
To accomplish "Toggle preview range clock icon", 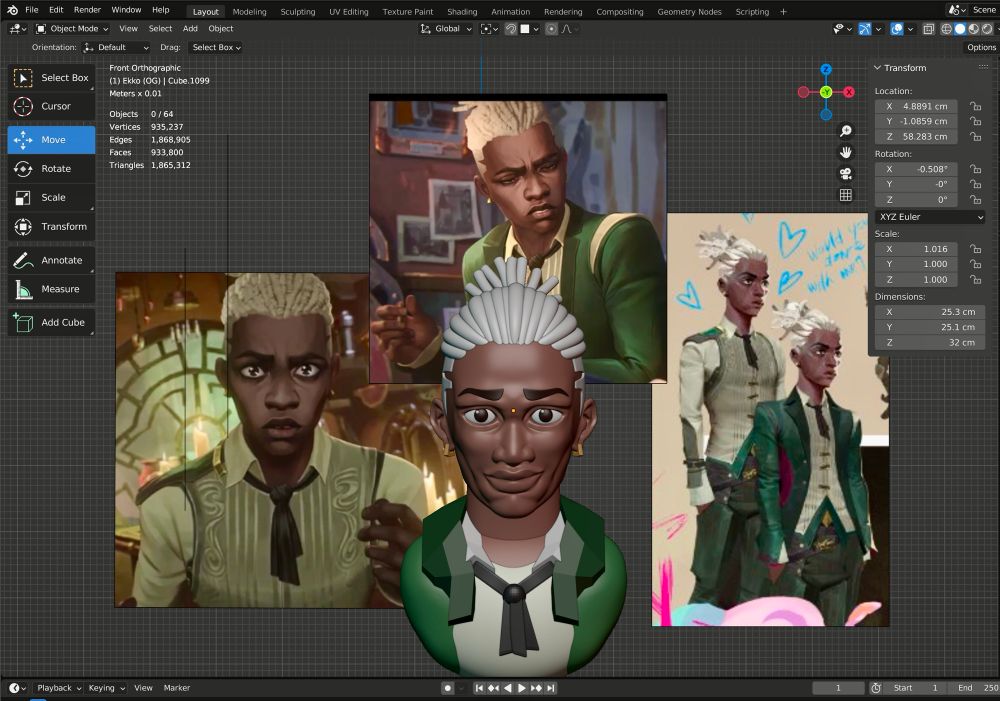I will 876,688.
